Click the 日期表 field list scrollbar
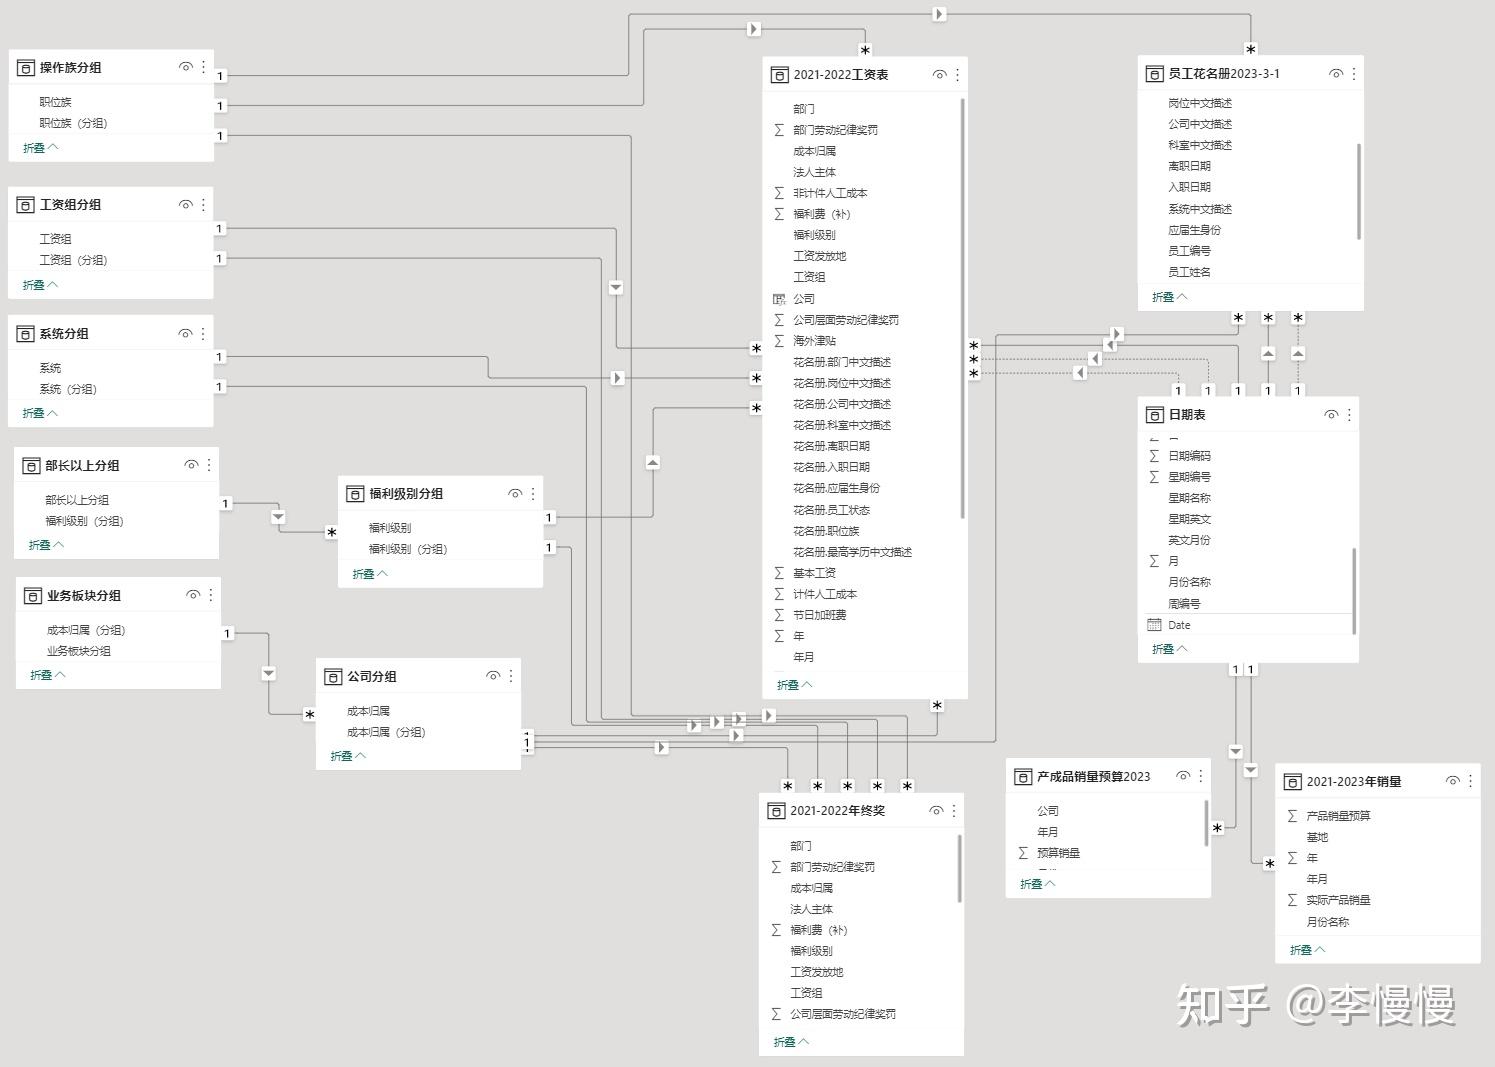This screenshot has height=1067, width=1495. click(x=1354, y=591)
